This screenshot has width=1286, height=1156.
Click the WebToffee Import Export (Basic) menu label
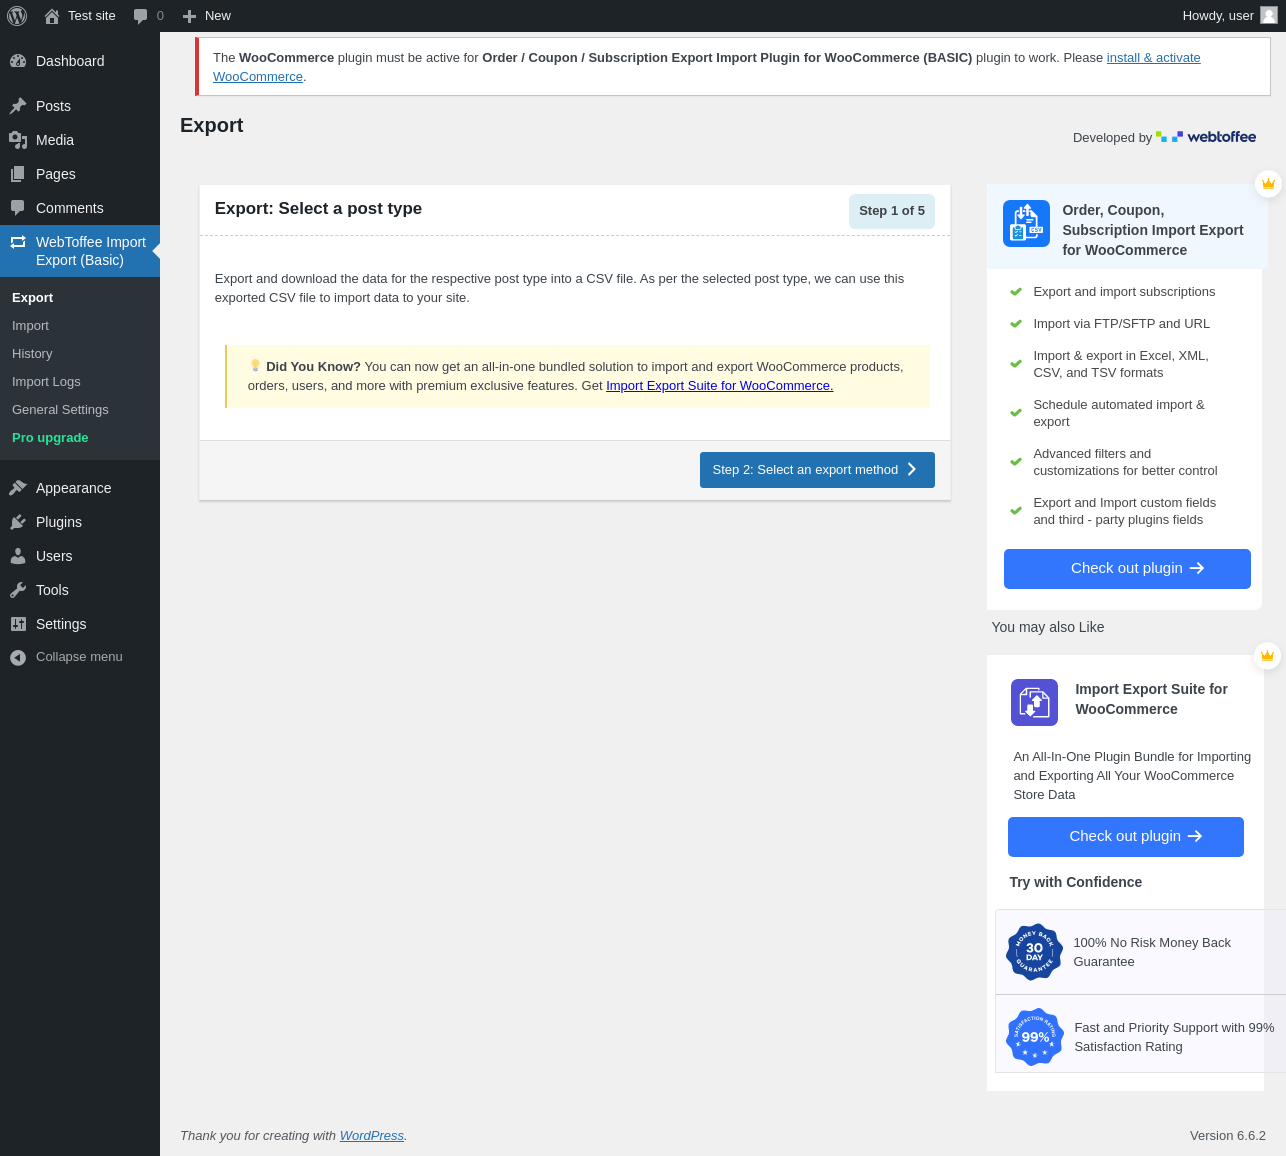(91, 251)
